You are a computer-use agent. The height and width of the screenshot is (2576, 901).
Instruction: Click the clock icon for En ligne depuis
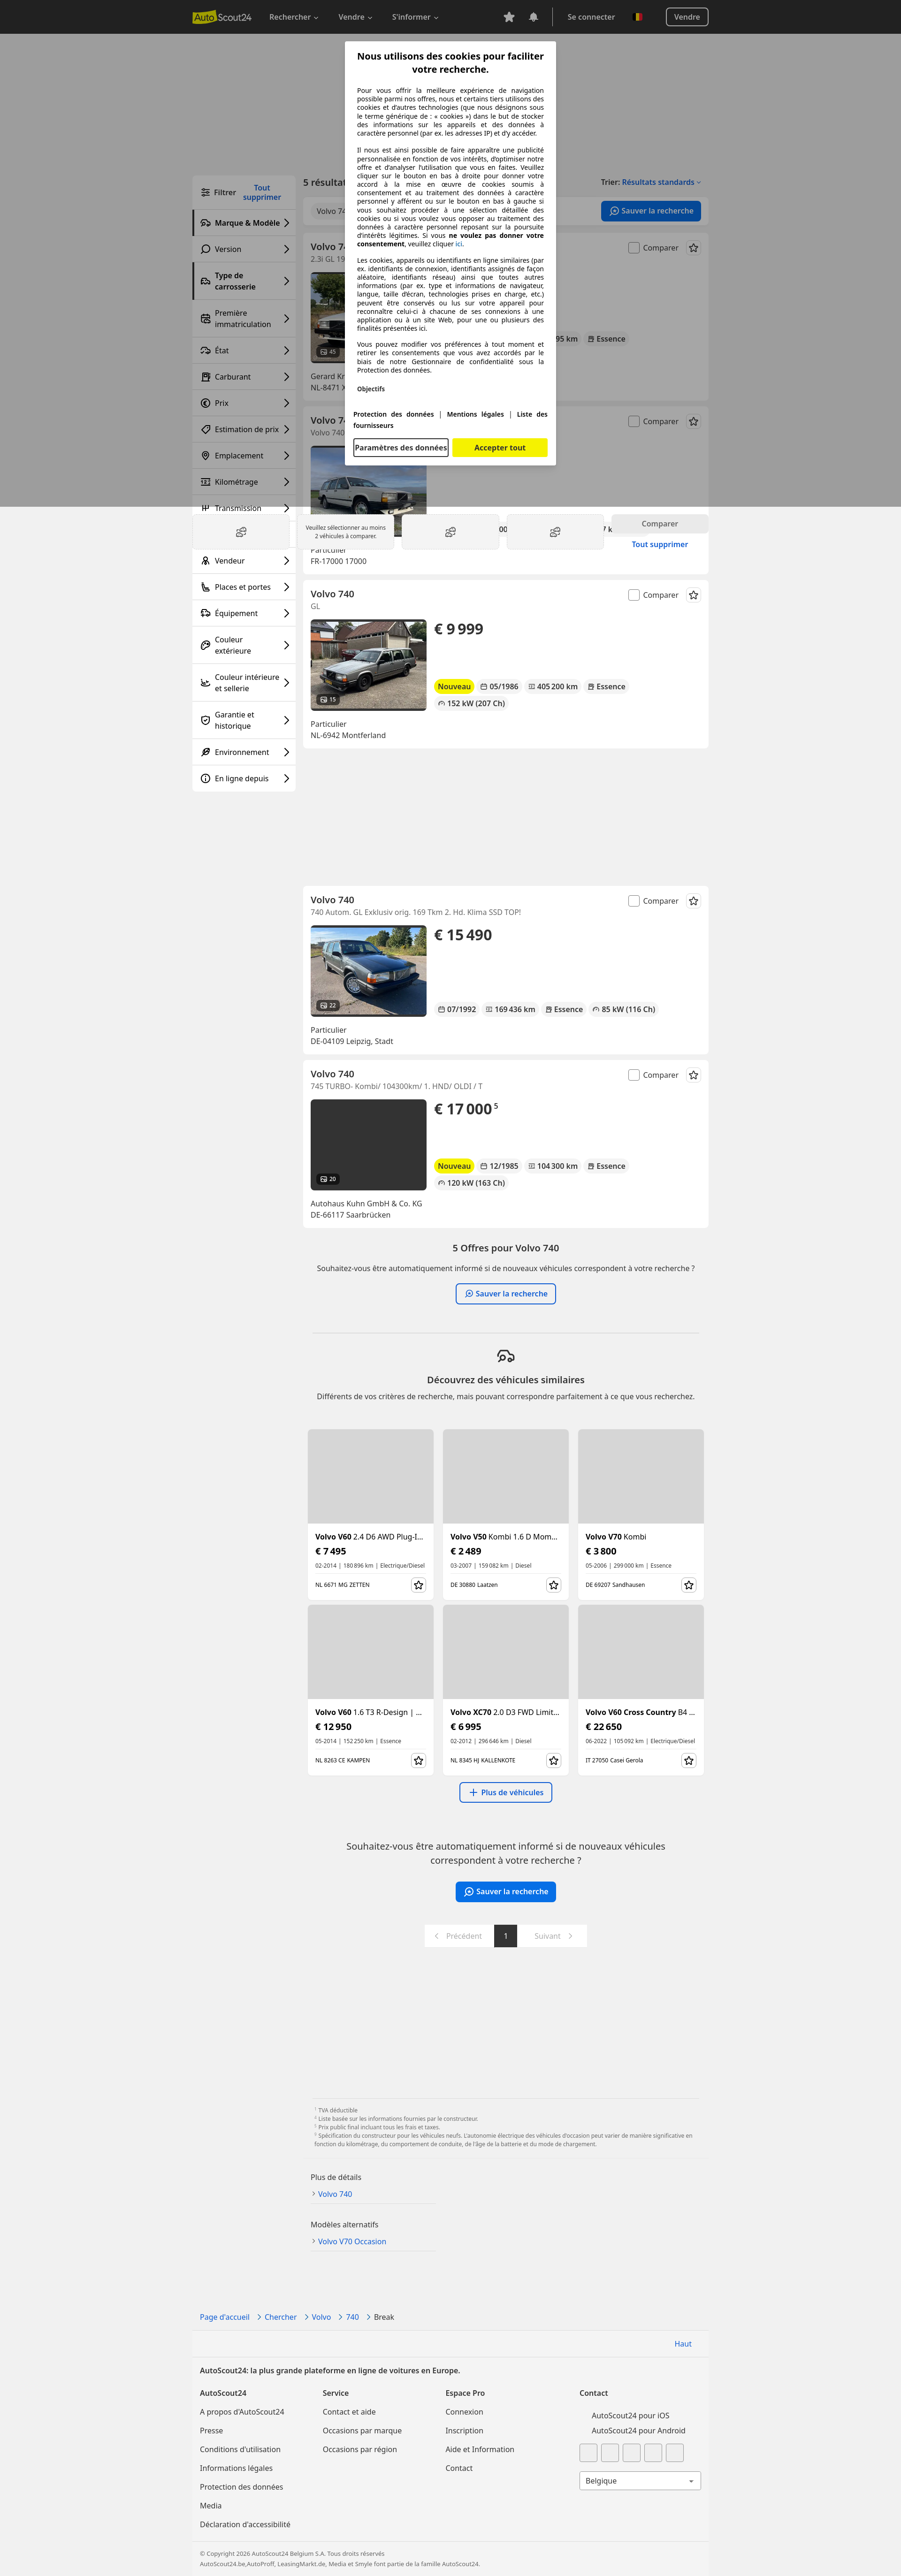tap(205, 778)
